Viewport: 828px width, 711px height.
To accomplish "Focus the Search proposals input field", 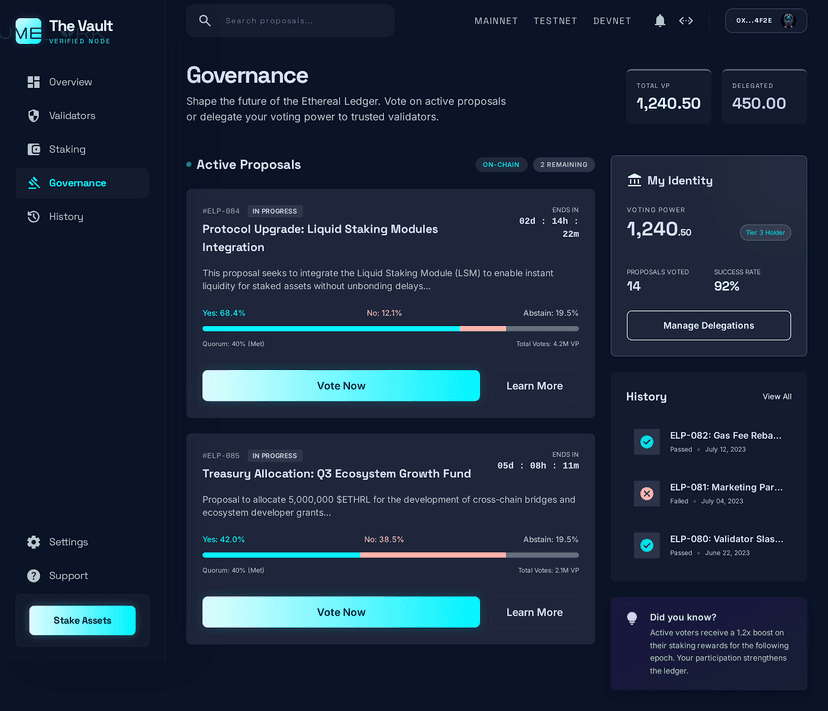I will (300, 21).
